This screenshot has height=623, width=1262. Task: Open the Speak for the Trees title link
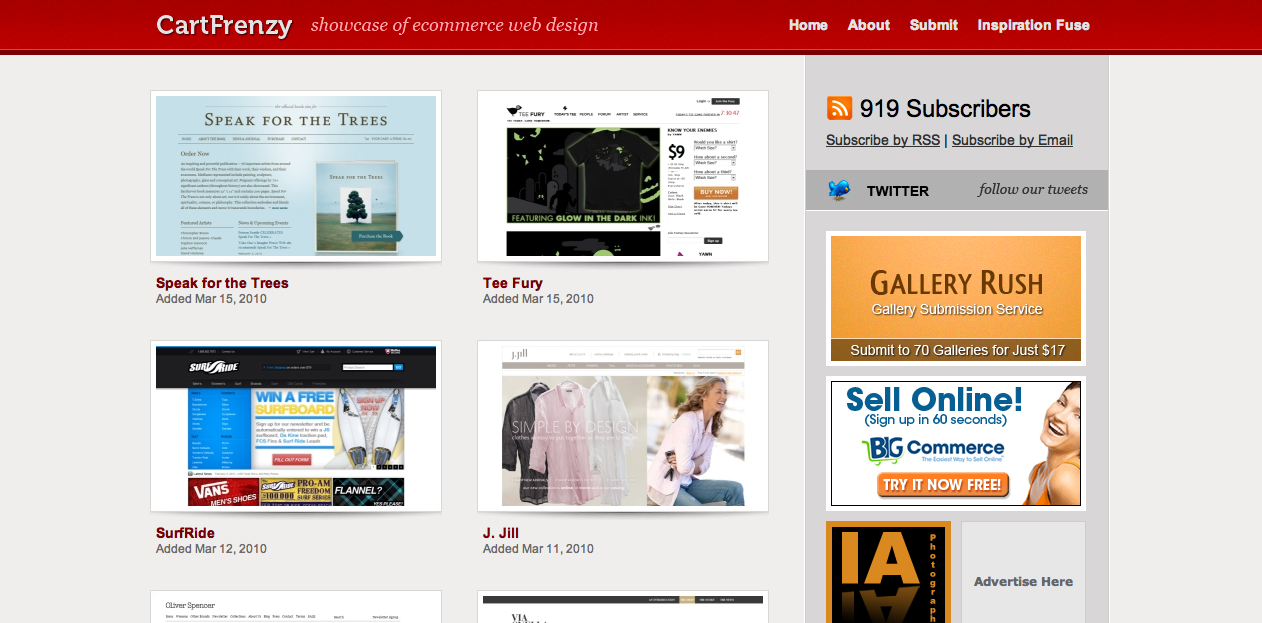[222, 283]
